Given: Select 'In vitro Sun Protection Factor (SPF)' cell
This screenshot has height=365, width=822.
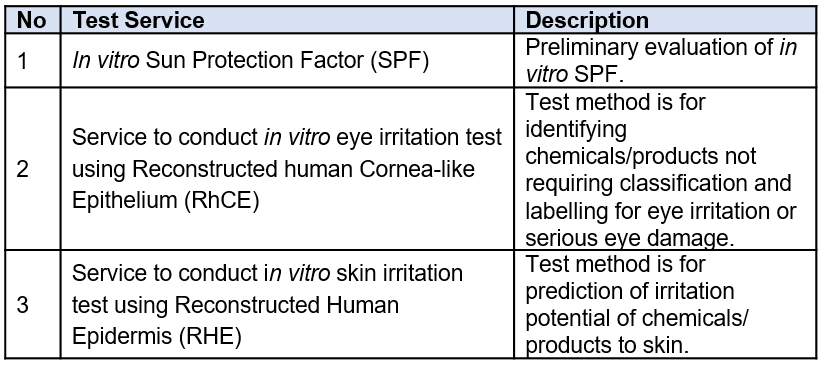Looking at the screenshot, I should 287,60.
